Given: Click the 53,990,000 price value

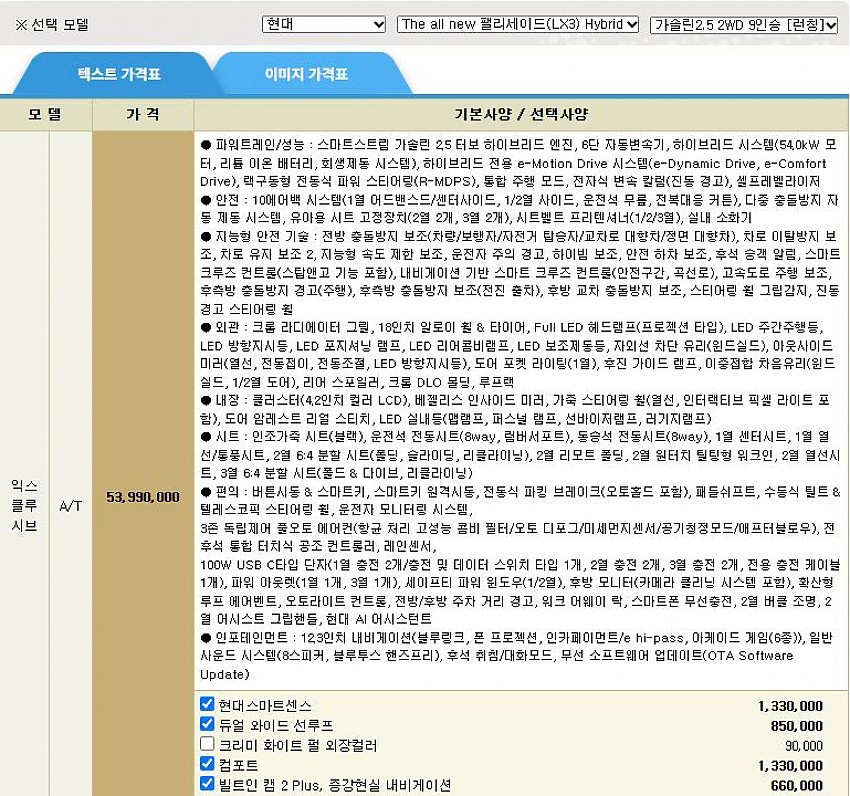Looking at the screenshot, I should (142, 497).
